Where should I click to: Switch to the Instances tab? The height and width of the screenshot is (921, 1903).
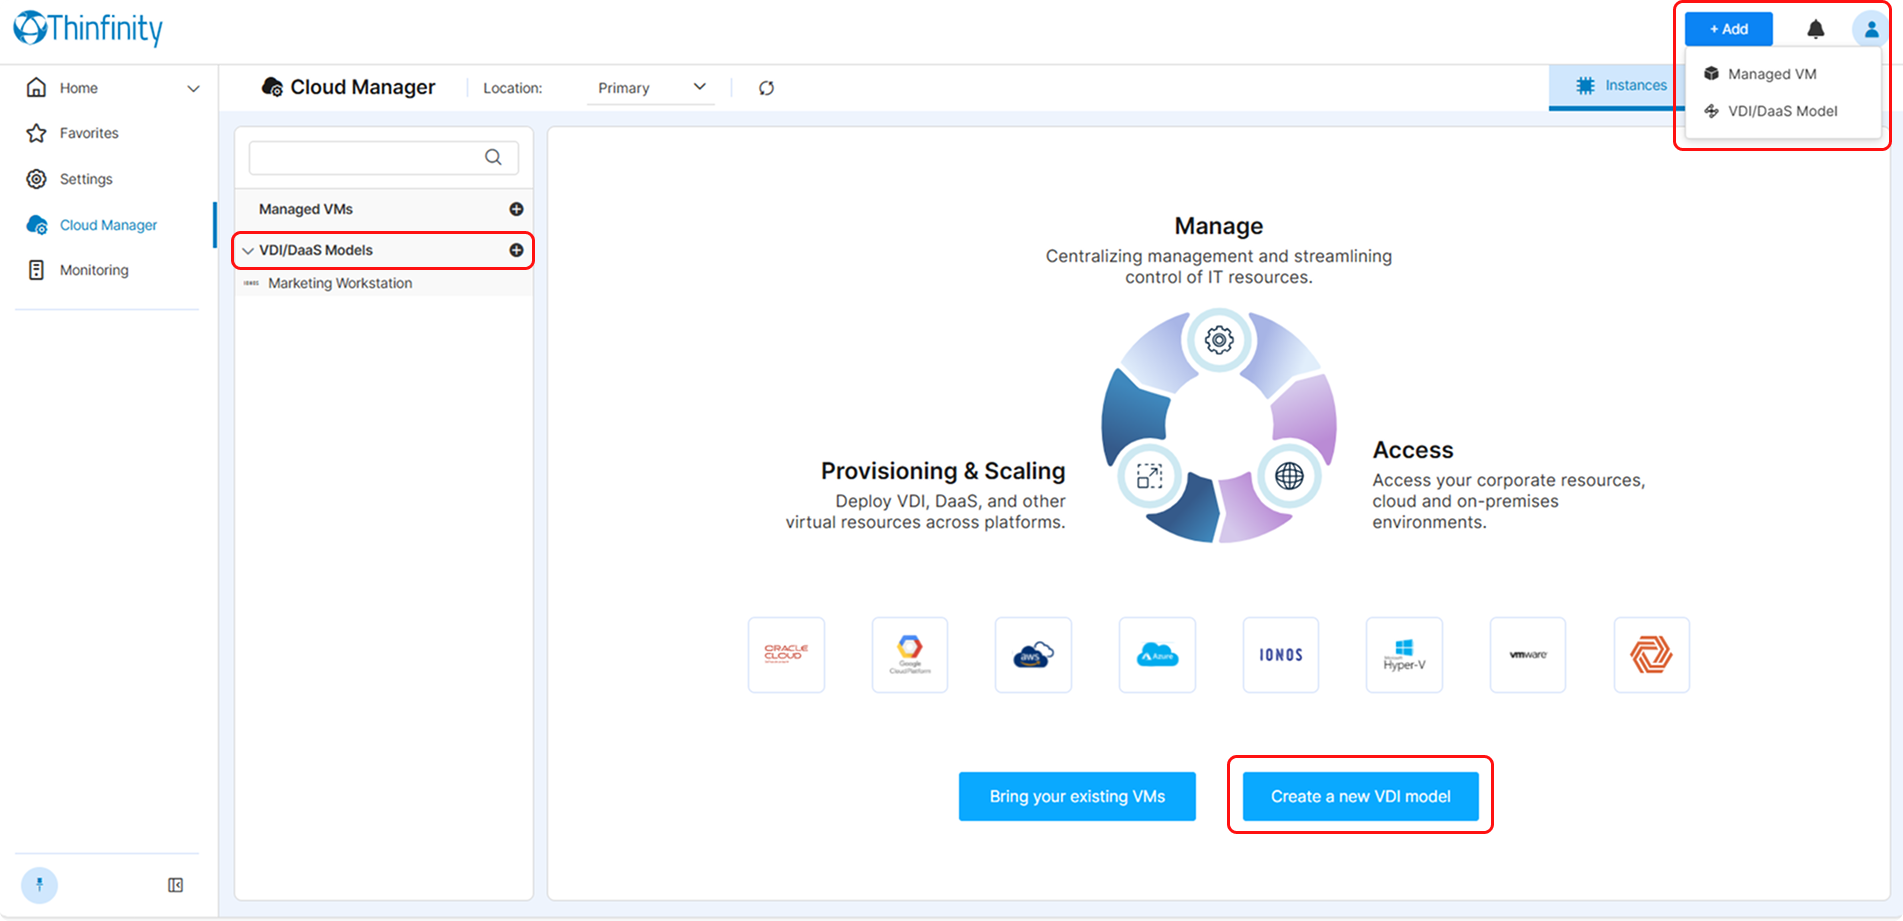click(x=1620, y=86)
